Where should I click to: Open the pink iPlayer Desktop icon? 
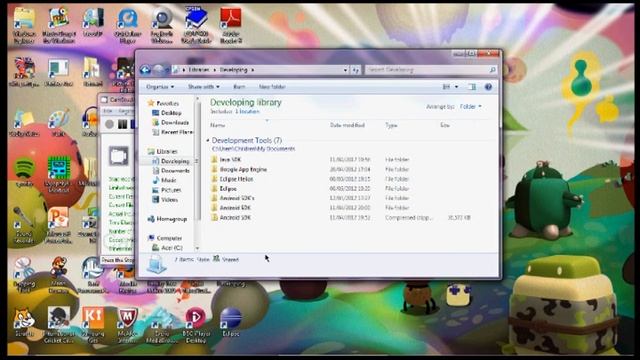[x=196, y=324]
